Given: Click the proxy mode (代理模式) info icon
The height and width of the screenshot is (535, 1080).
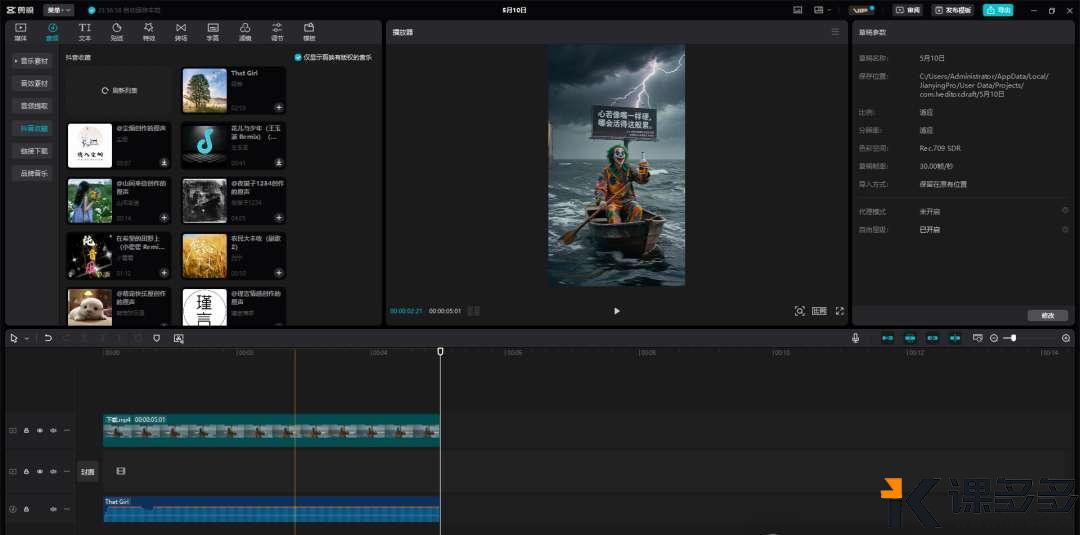Looking at the screenshot, I should tap(1066, 211).
